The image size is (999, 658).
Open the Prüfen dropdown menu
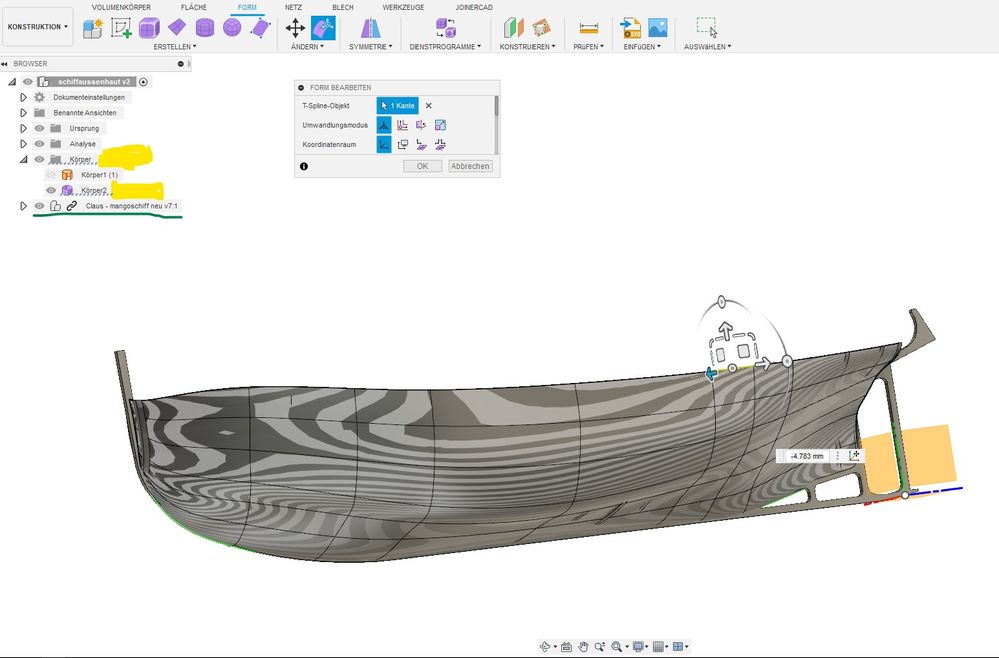coord(588,46)
